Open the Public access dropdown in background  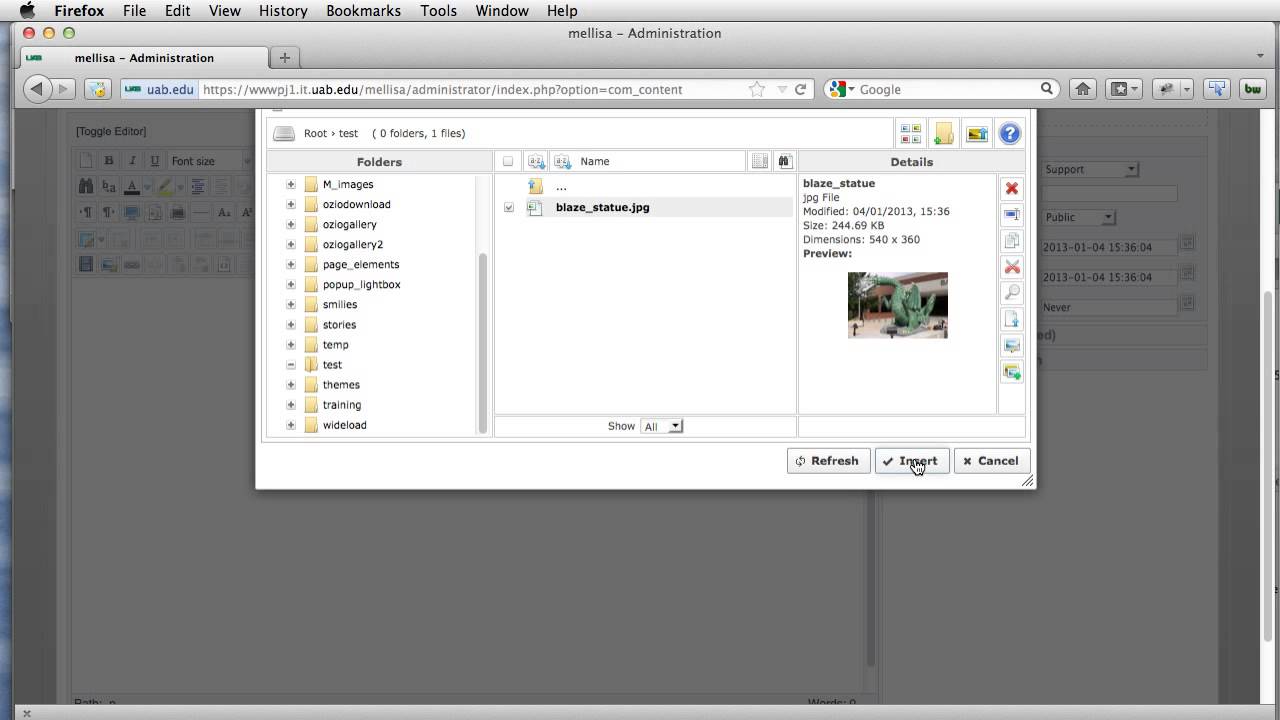pyautogui.click(x=1078, y=217)
